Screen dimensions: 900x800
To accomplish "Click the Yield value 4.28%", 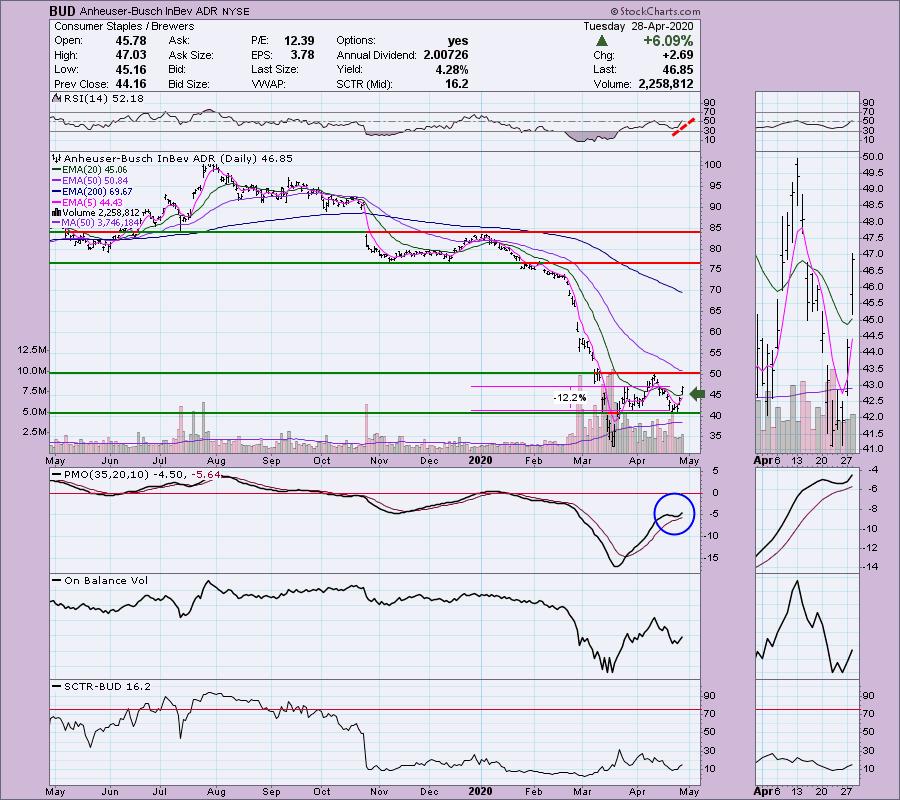I will pyautogui.click(x=451, y=69).
